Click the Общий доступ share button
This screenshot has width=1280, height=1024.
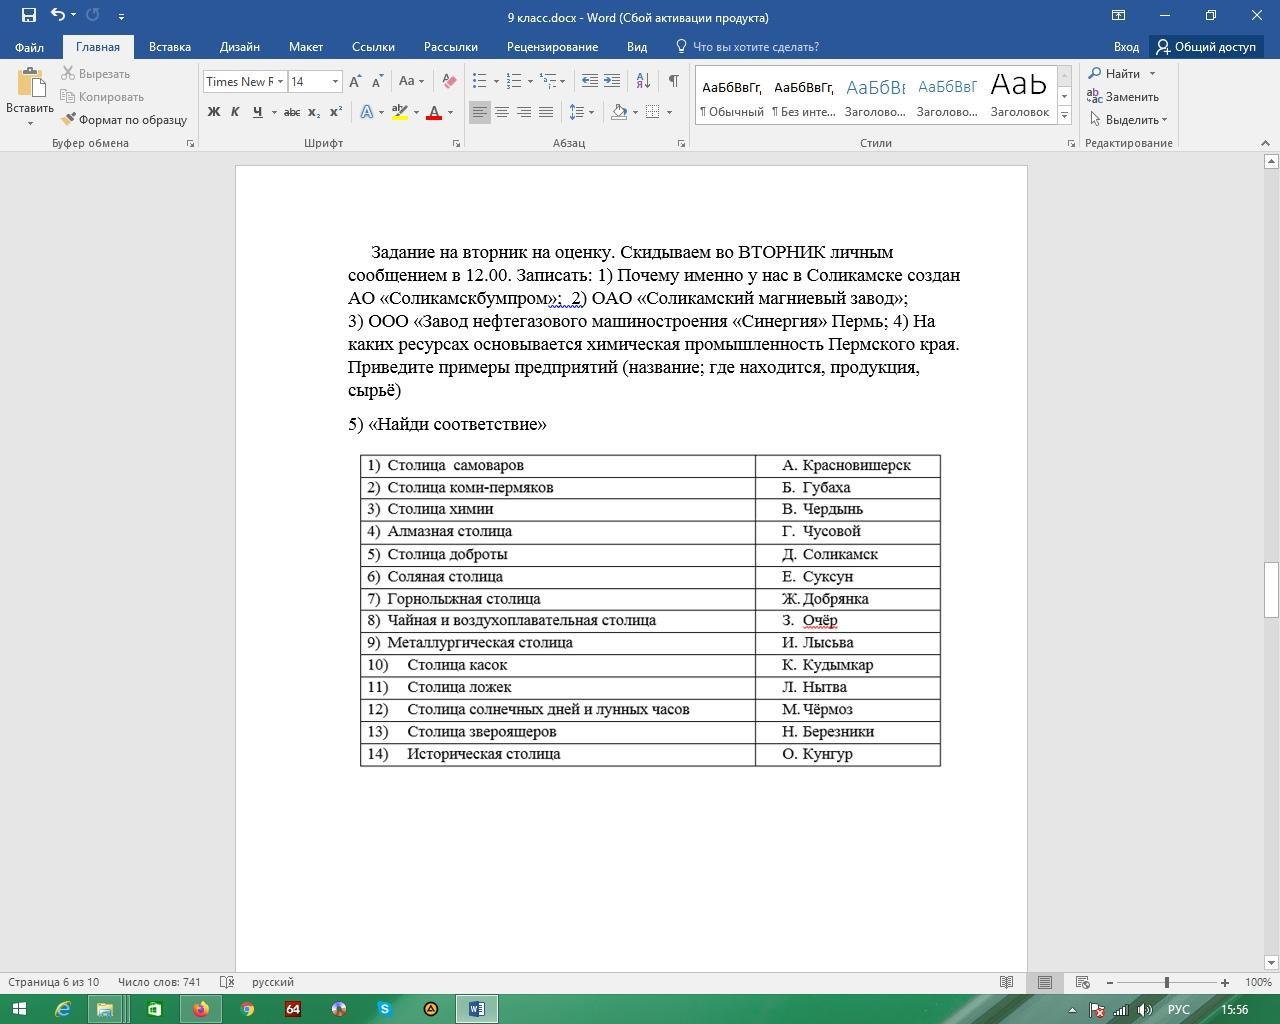tap(1206, 47)
